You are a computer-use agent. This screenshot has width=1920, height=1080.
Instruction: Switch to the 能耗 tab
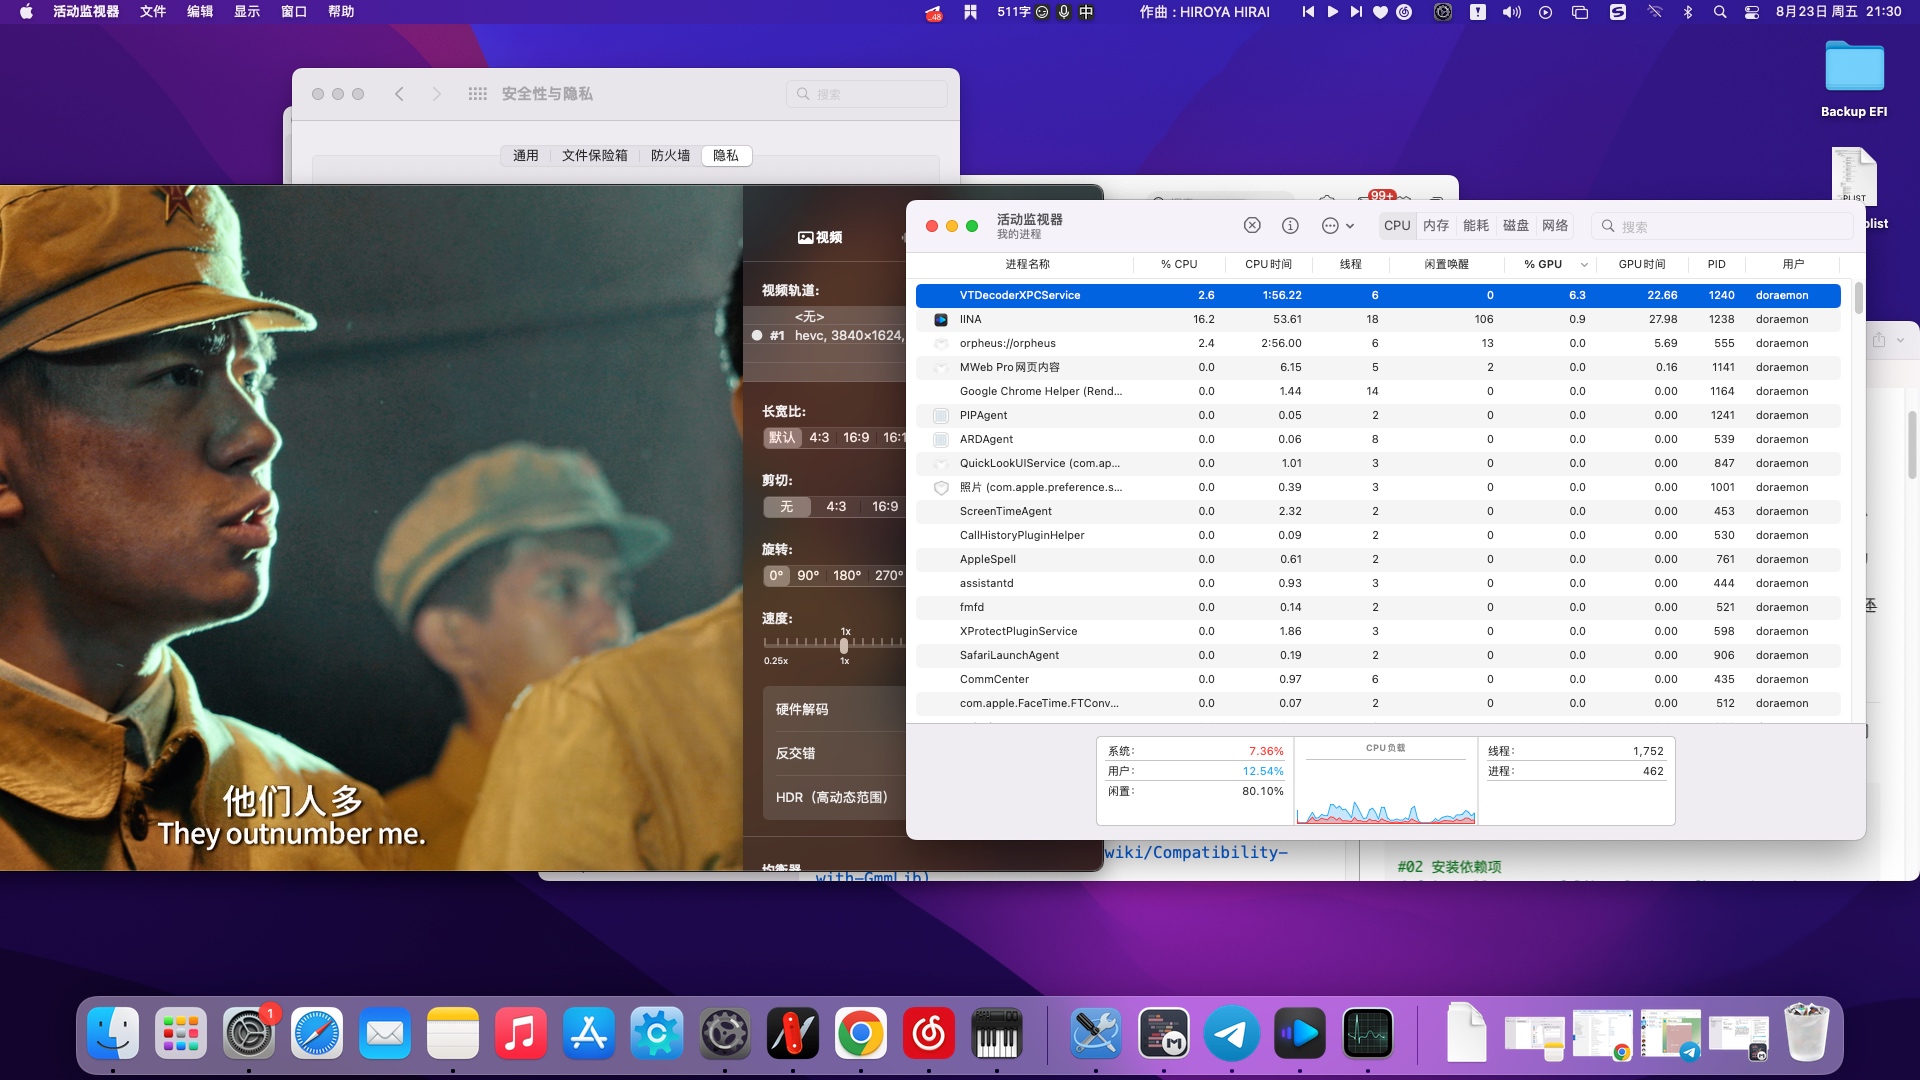(1476, 226)
